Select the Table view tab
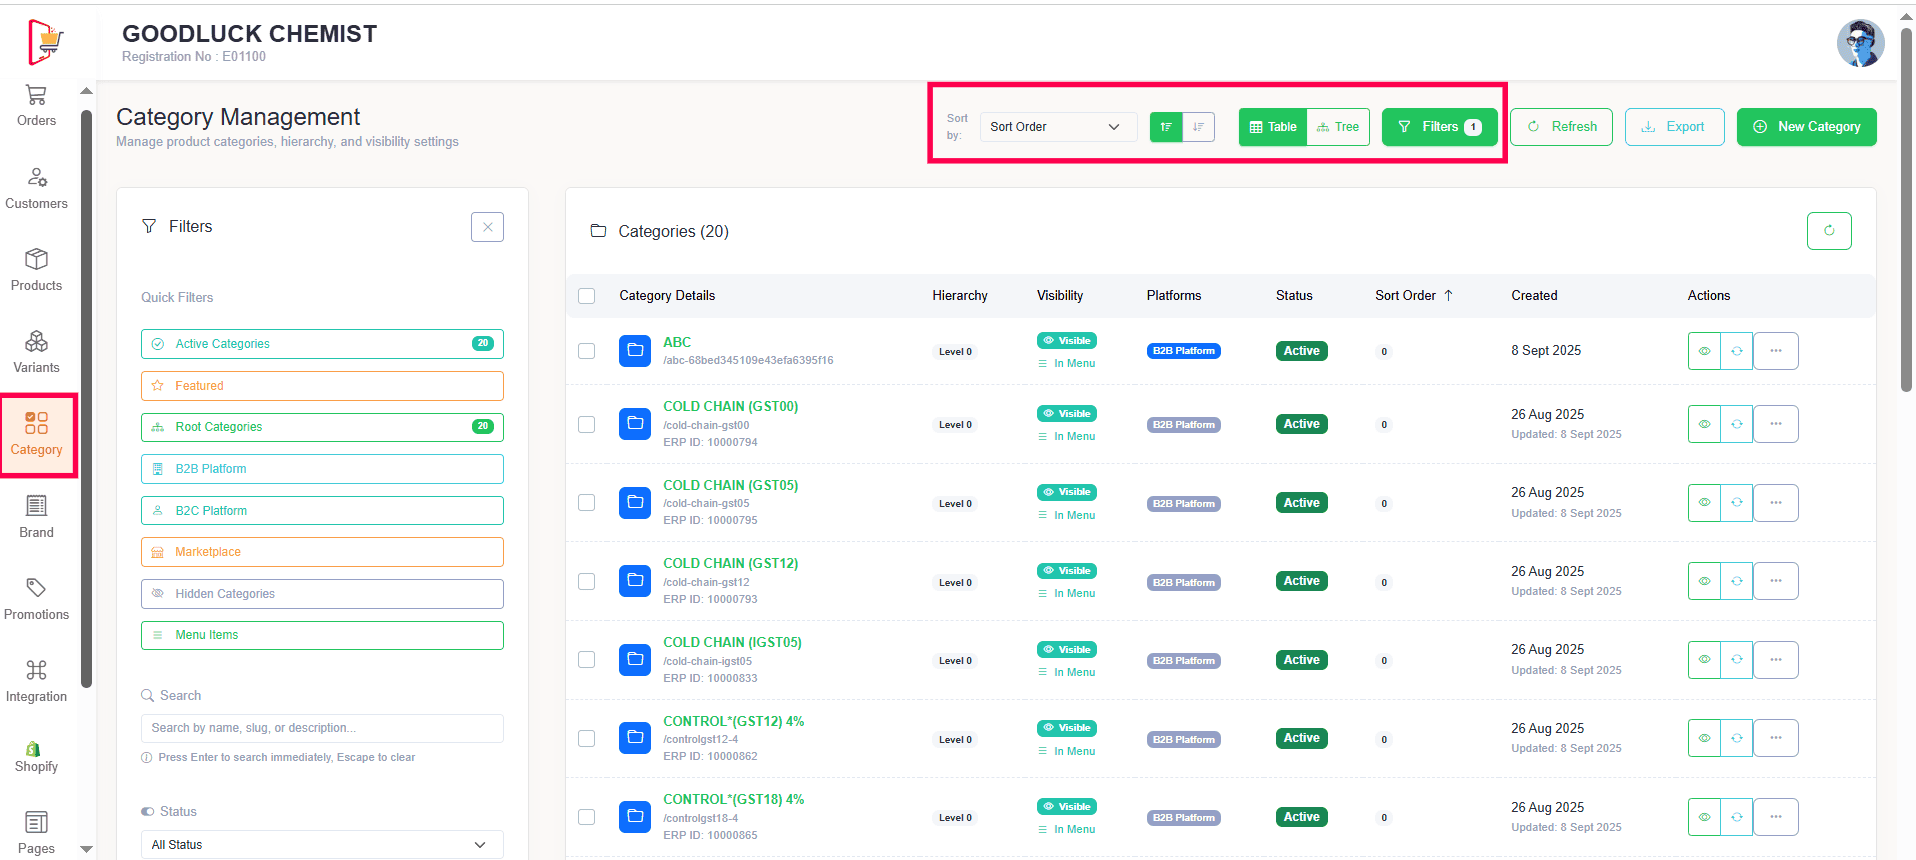The height and width of the screenshot is (860, 1916). pyautogui.click(x=1273, y=127)
